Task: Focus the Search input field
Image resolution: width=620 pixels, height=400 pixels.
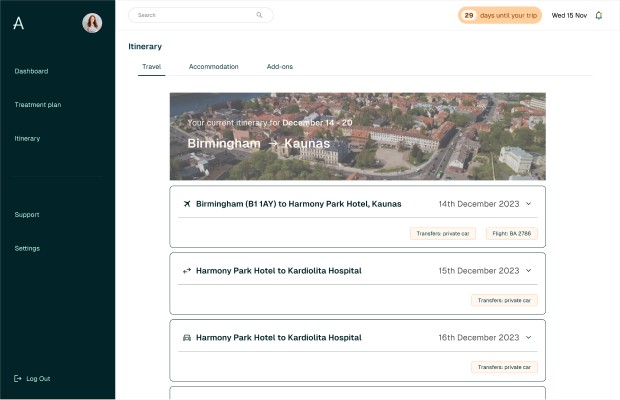Action: pyautogui.click(x=201, y=15)
